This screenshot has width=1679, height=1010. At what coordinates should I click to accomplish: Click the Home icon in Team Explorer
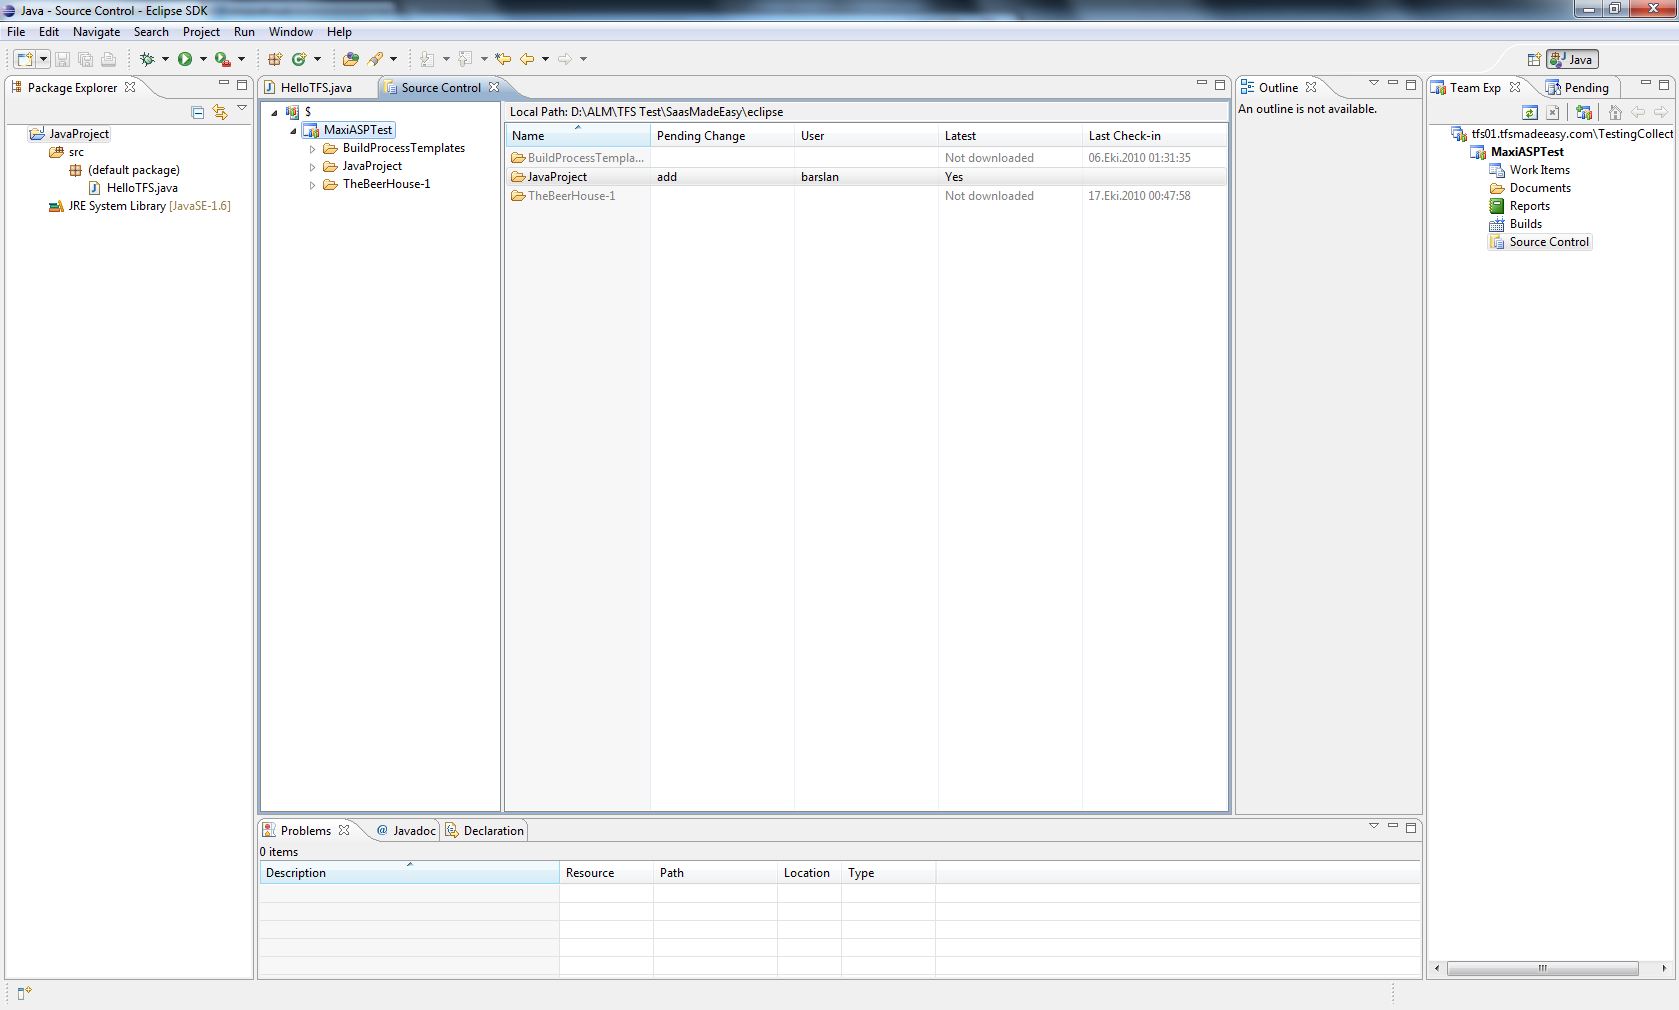1615,112
